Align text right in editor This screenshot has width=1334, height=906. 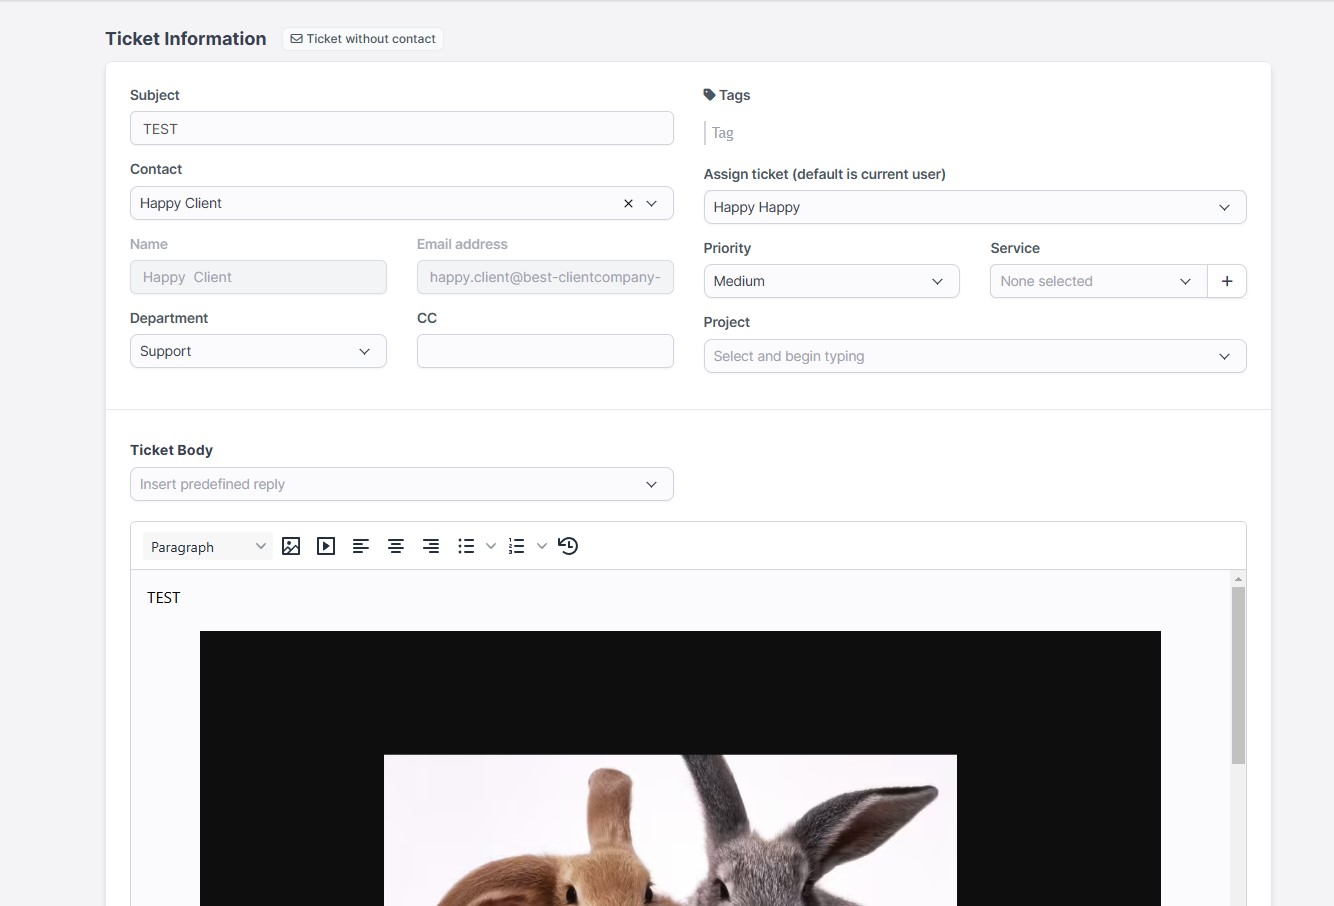click(x=431, y=546)
